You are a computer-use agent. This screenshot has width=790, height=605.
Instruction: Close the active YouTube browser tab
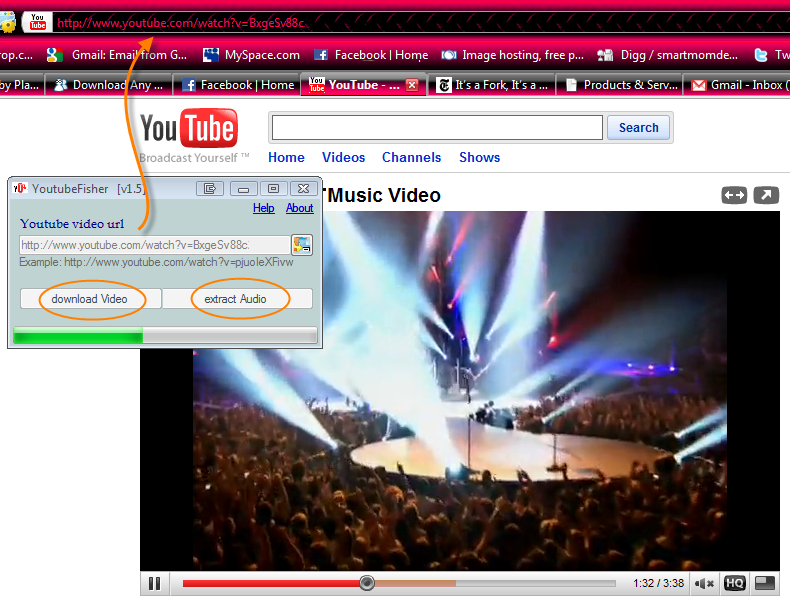pyautogui.click(x=412, y=86)
